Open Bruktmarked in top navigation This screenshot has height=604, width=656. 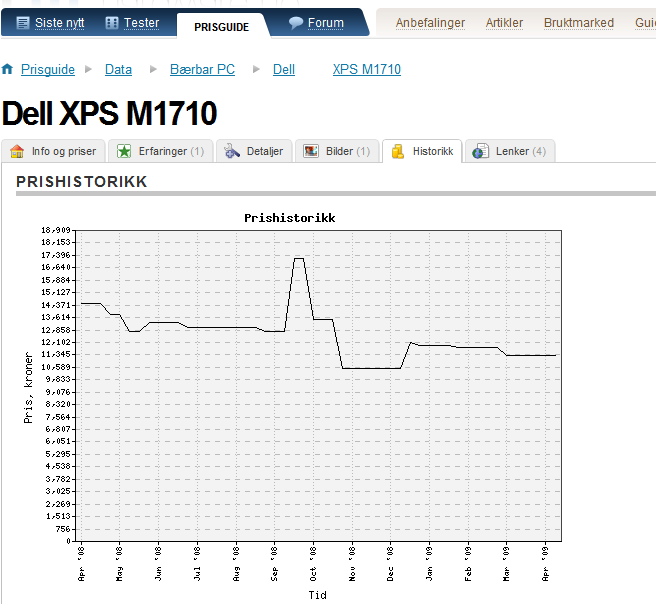tap(579, 23)
